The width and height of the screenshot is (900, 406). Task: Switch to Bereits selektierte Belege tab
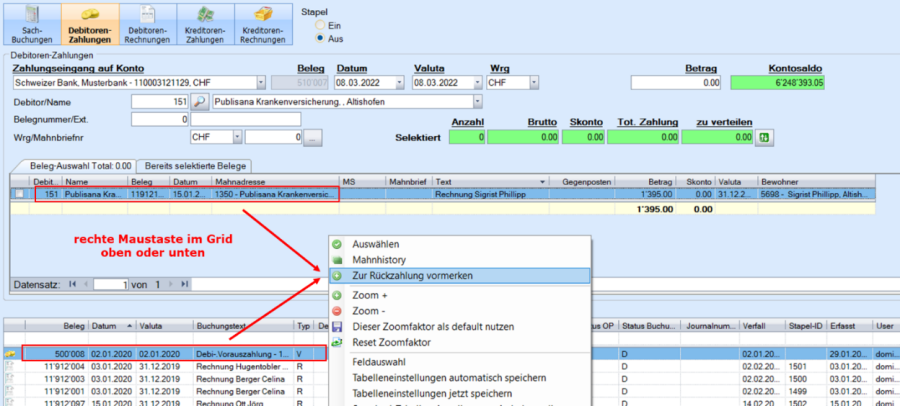(195, 165)
